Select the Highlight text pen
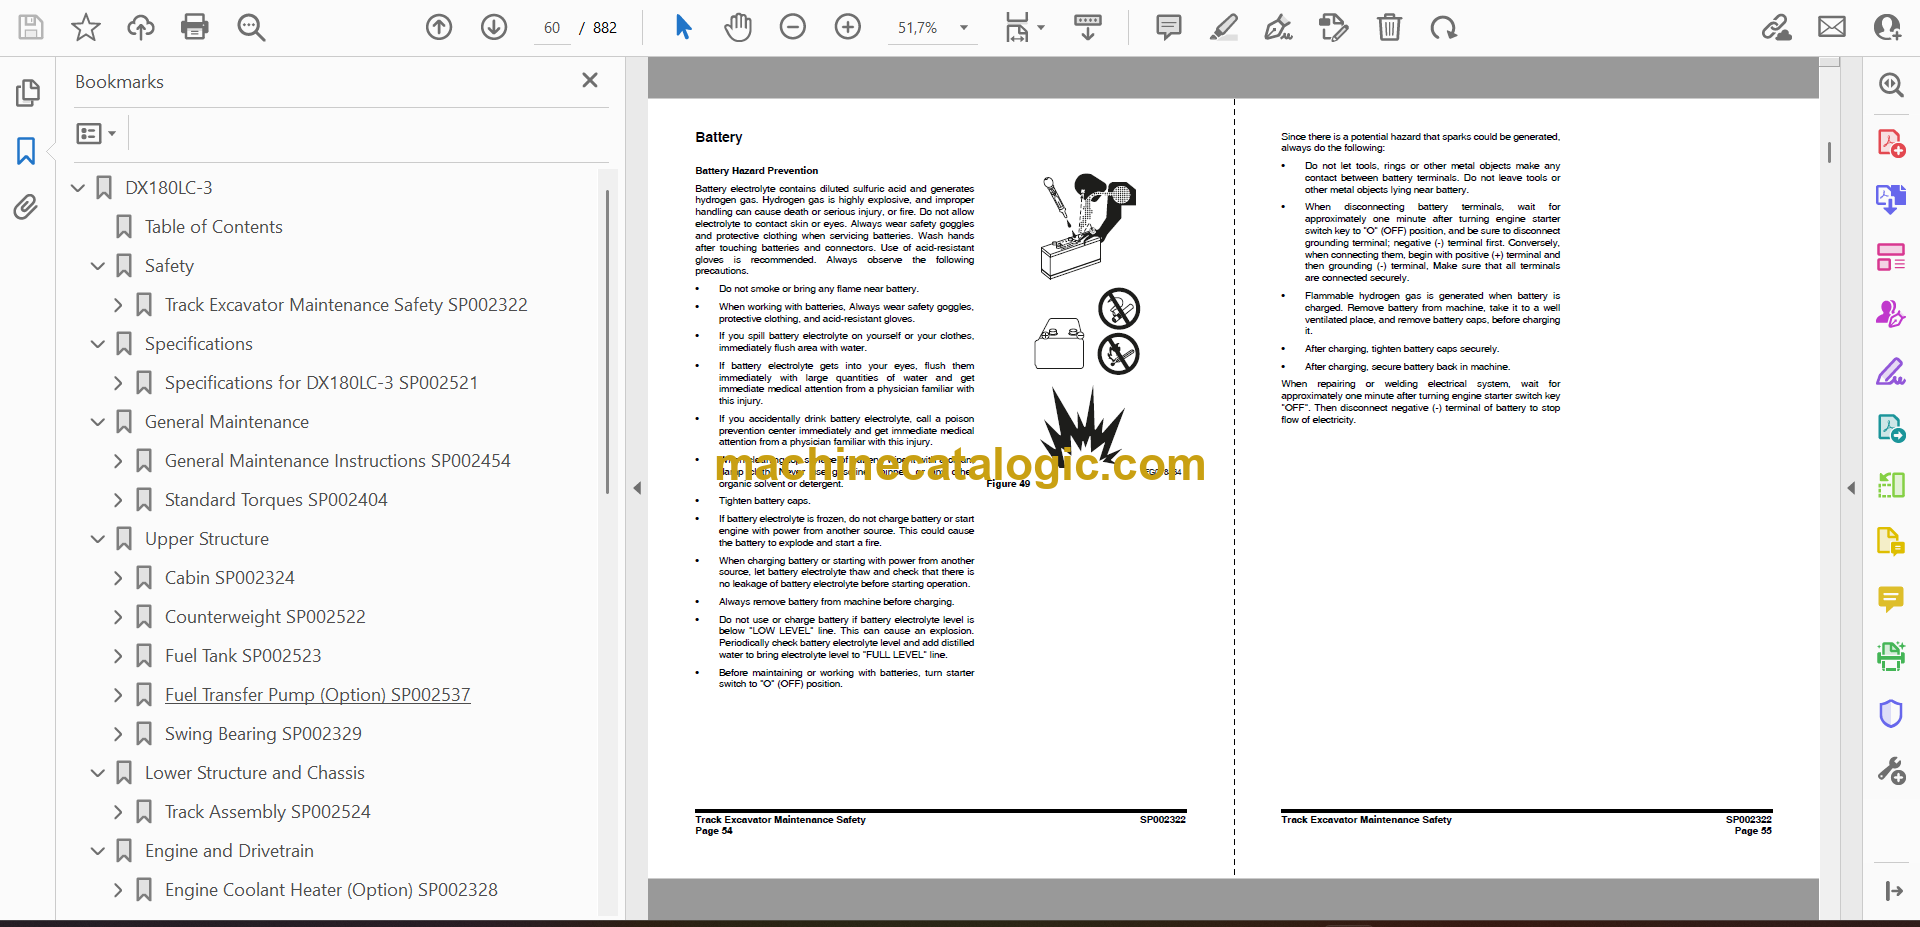Screen dimensions: 1920x927 (x=1223, y=27)
